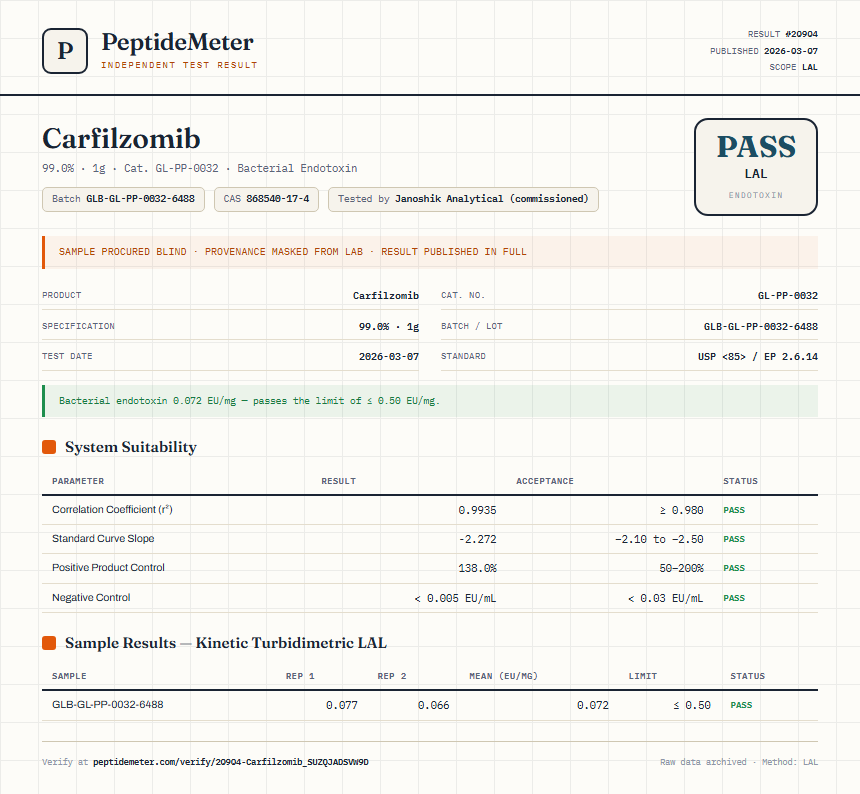Select mean value 0.072 in results table
The width and height of the screenshot is (860, 794).
tap(592, 705)
